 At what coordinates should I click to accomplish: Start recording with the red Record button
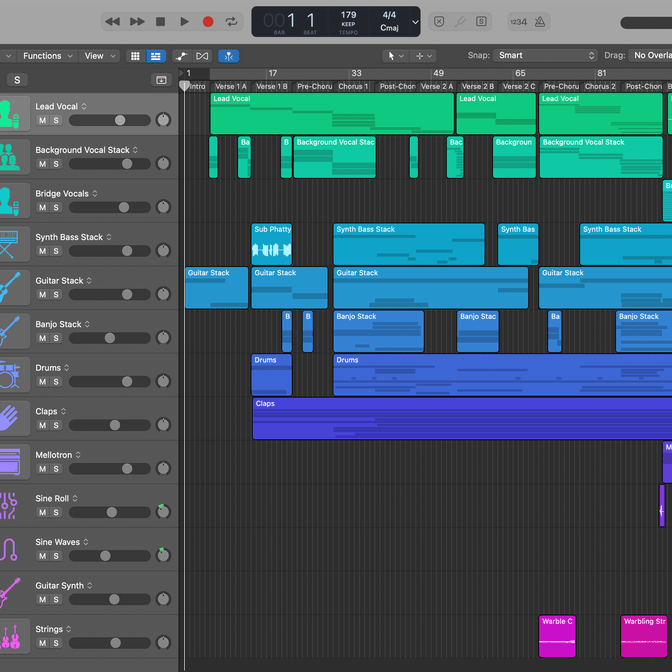[x=208, y=21]
